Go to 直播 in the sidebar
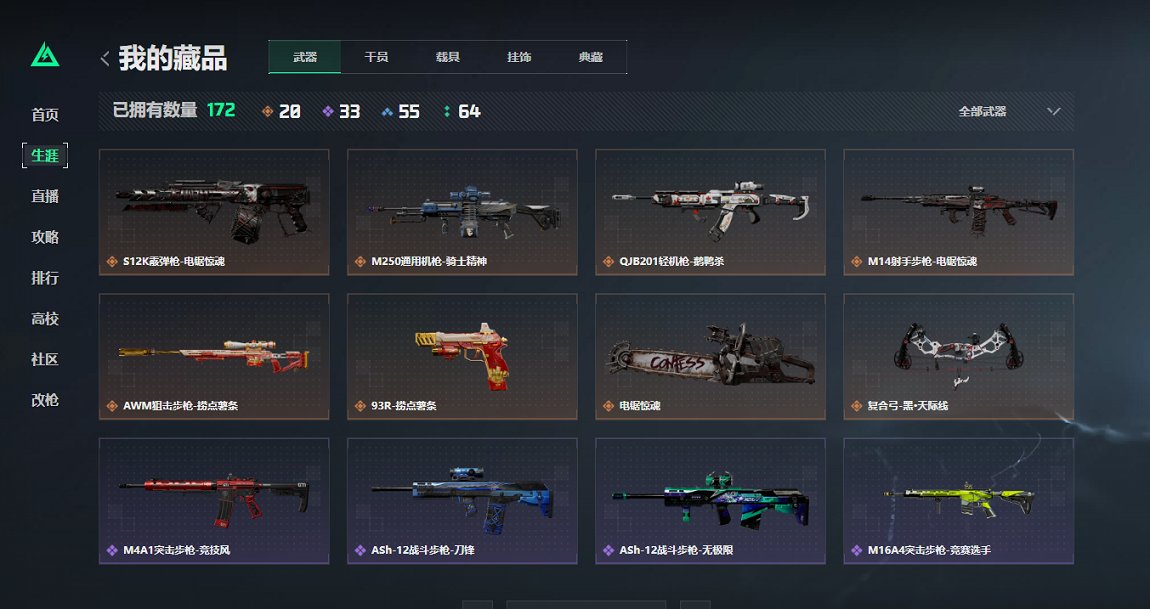This screenshot has width=1150, height=609. (x=45, y=196)
